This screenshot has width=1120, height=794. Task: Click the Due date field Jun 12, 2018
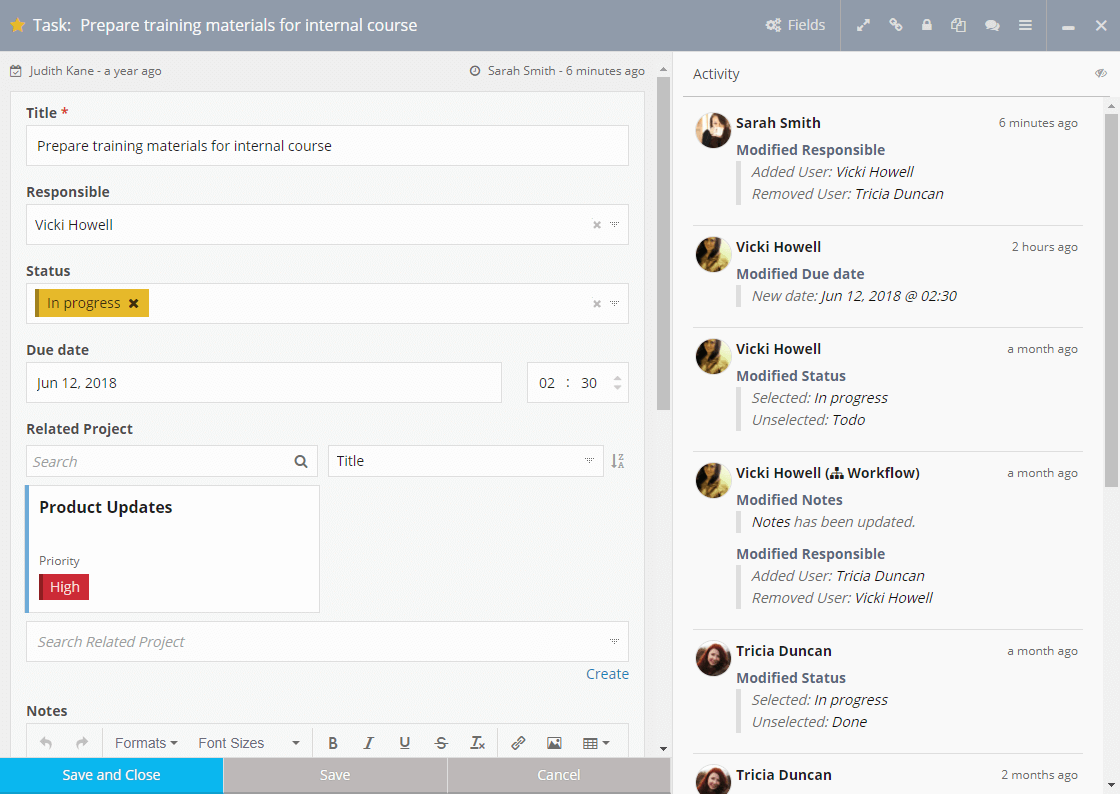264,383
